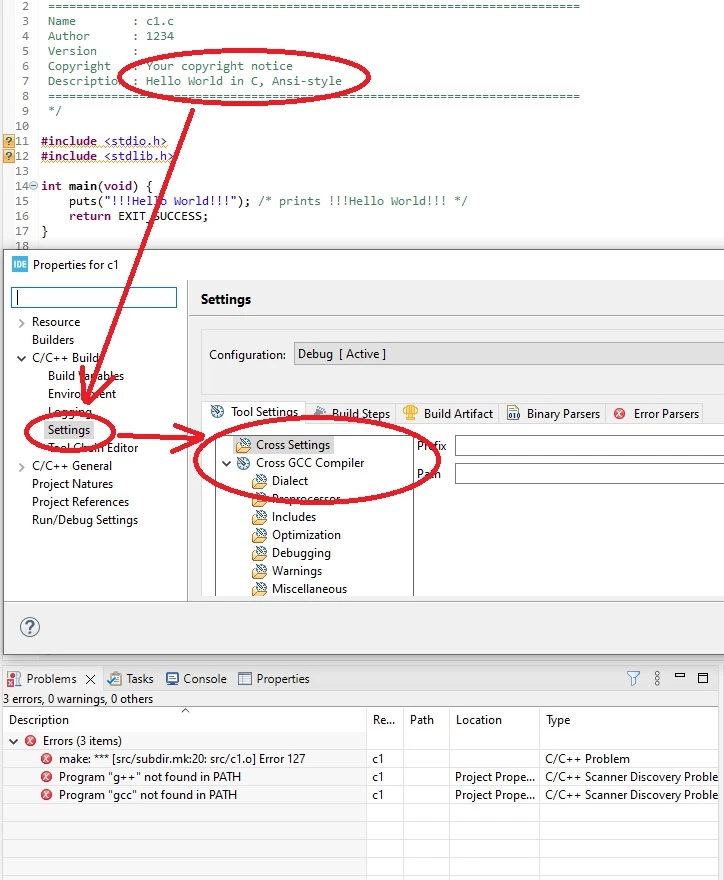
Task: Collapse the C/C++ Build tree node
Action: click(x=21, y=358)
